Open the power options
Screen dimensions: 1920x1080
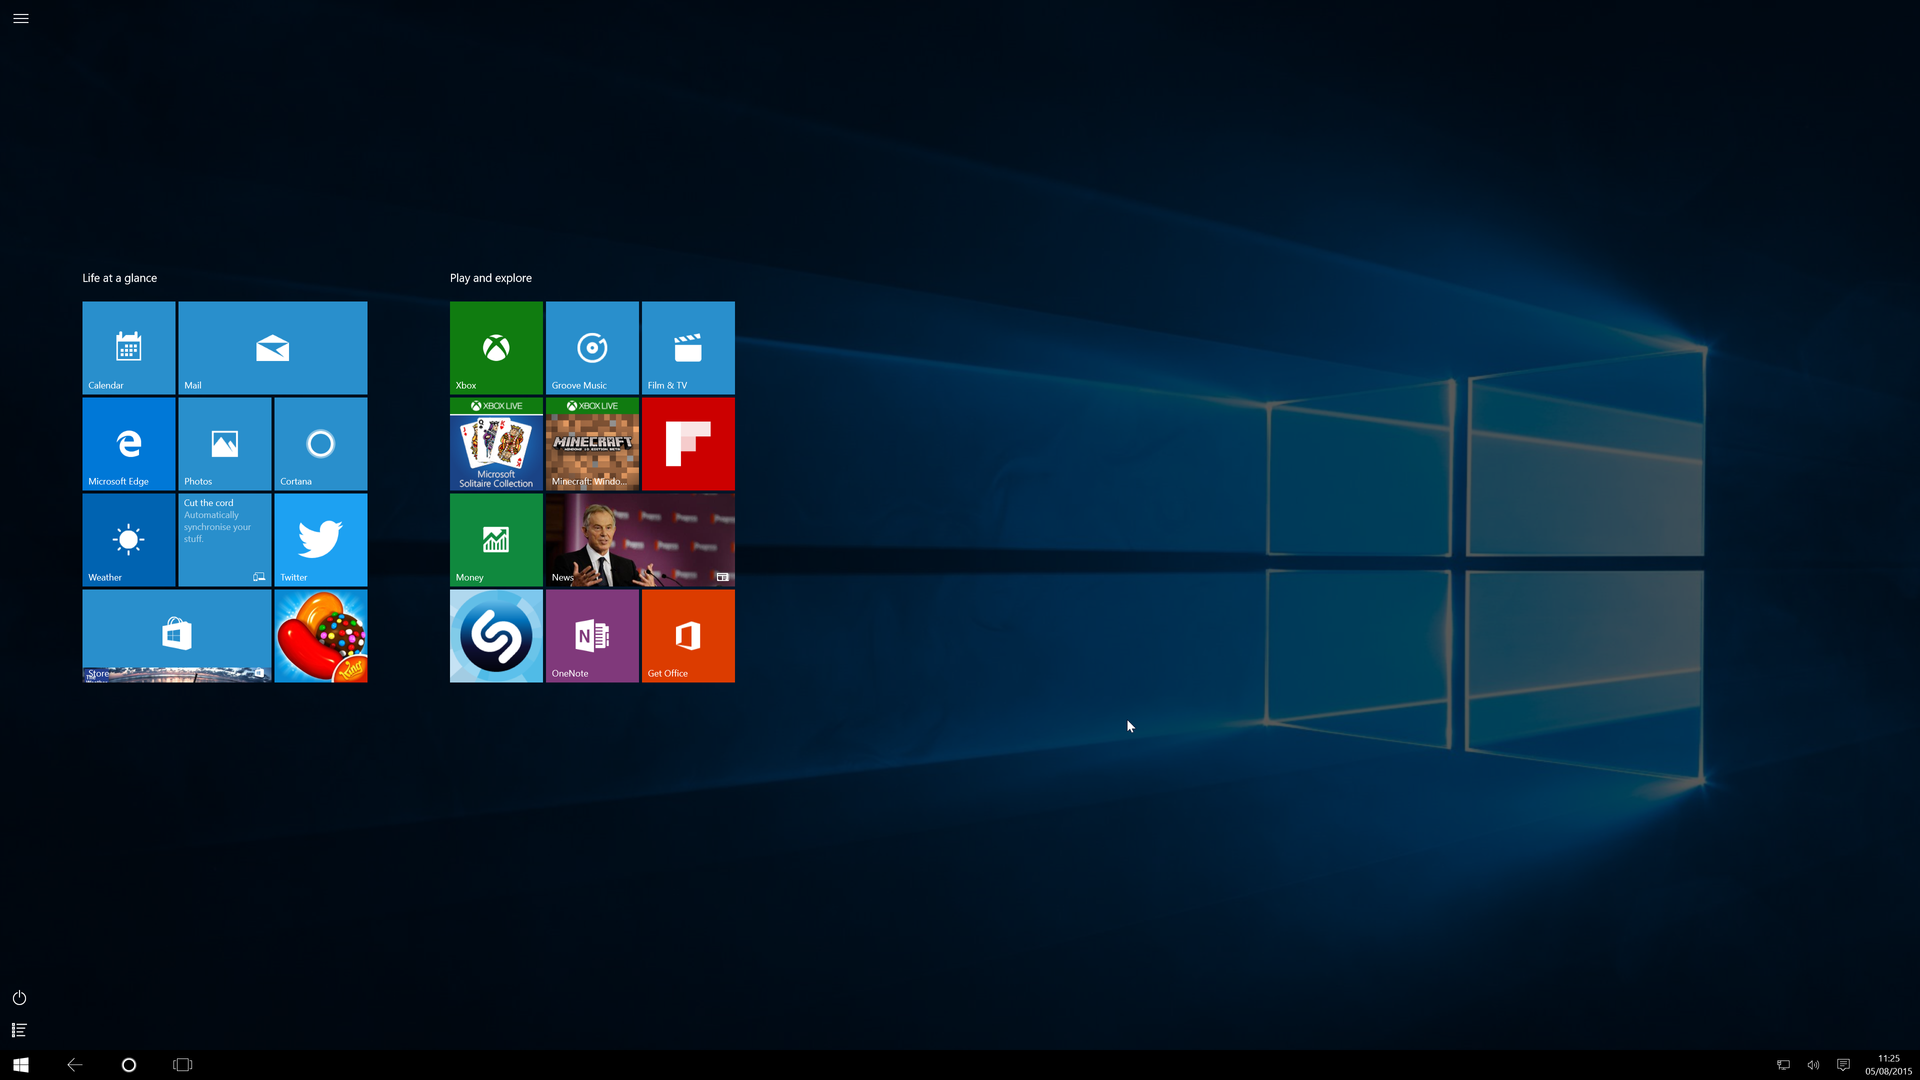pyautogui.click(x=18, y=997)
